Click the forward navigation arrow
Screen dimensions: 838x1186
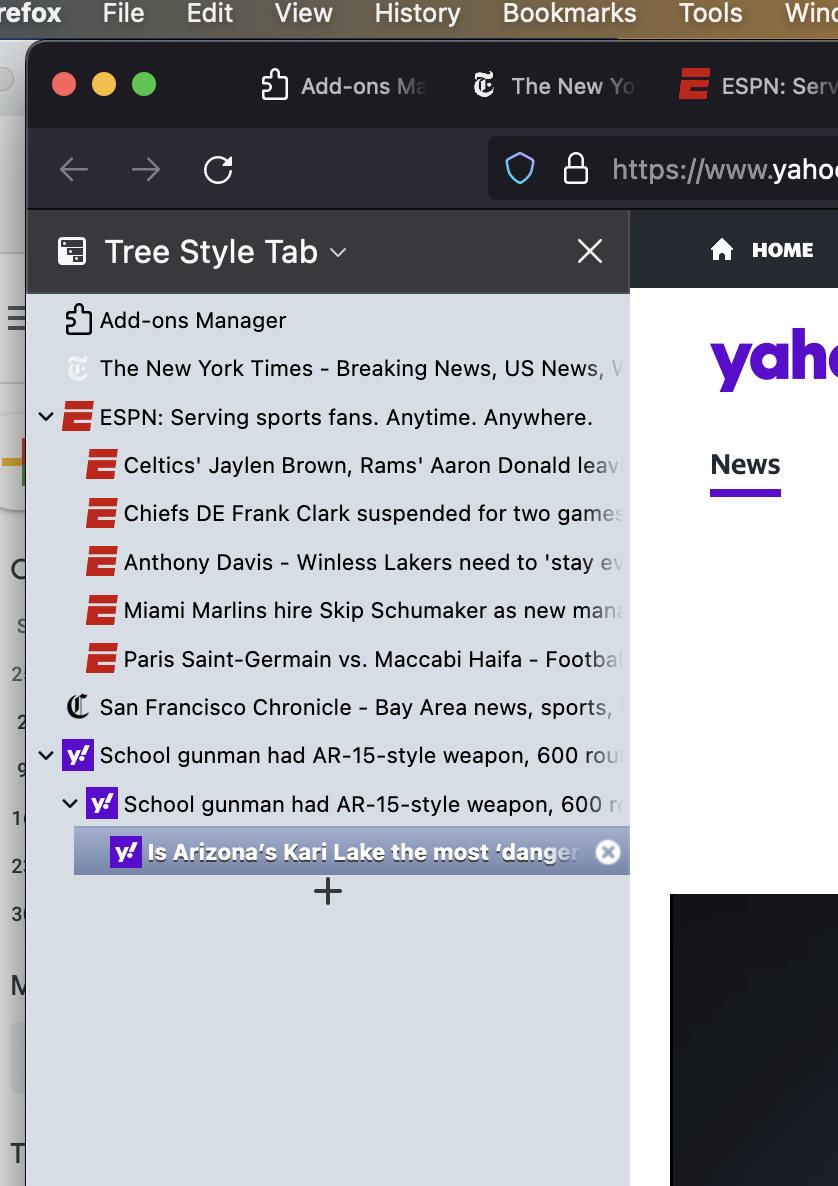coord(146,170)
